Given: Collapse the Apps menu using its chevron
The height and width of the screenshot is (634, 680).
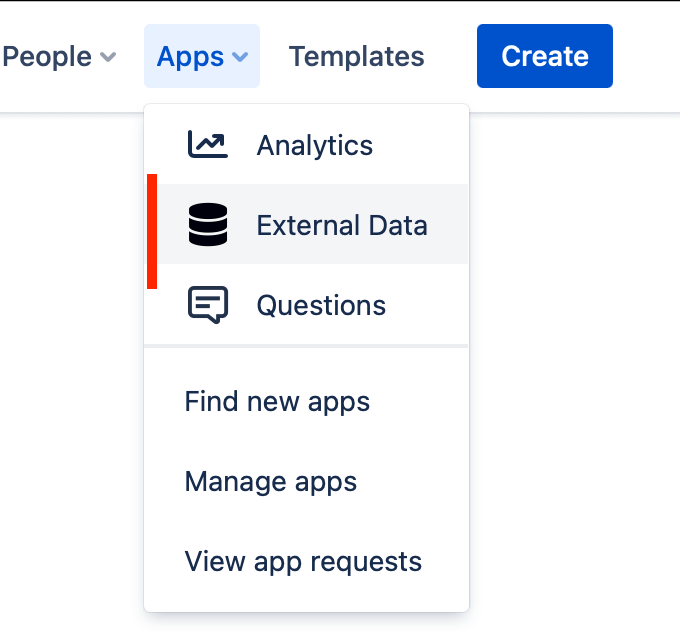Looking at the screenshot, I should [240, 57].
